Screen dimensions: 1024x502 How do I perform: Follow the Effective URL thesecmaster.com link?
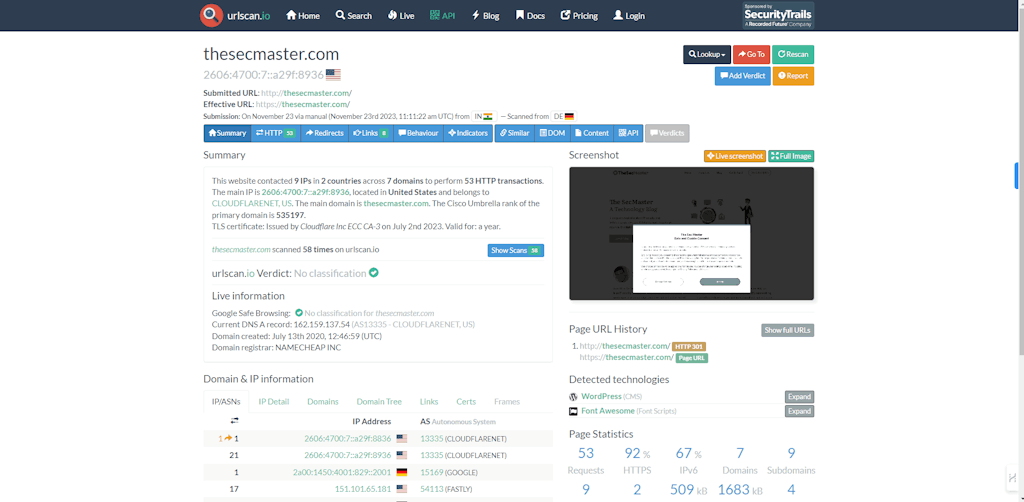302,104
